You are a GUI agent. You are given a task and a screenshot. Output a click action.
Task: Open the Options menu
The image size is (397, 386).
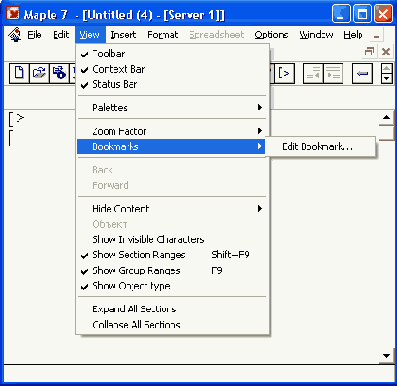(271, 35)
